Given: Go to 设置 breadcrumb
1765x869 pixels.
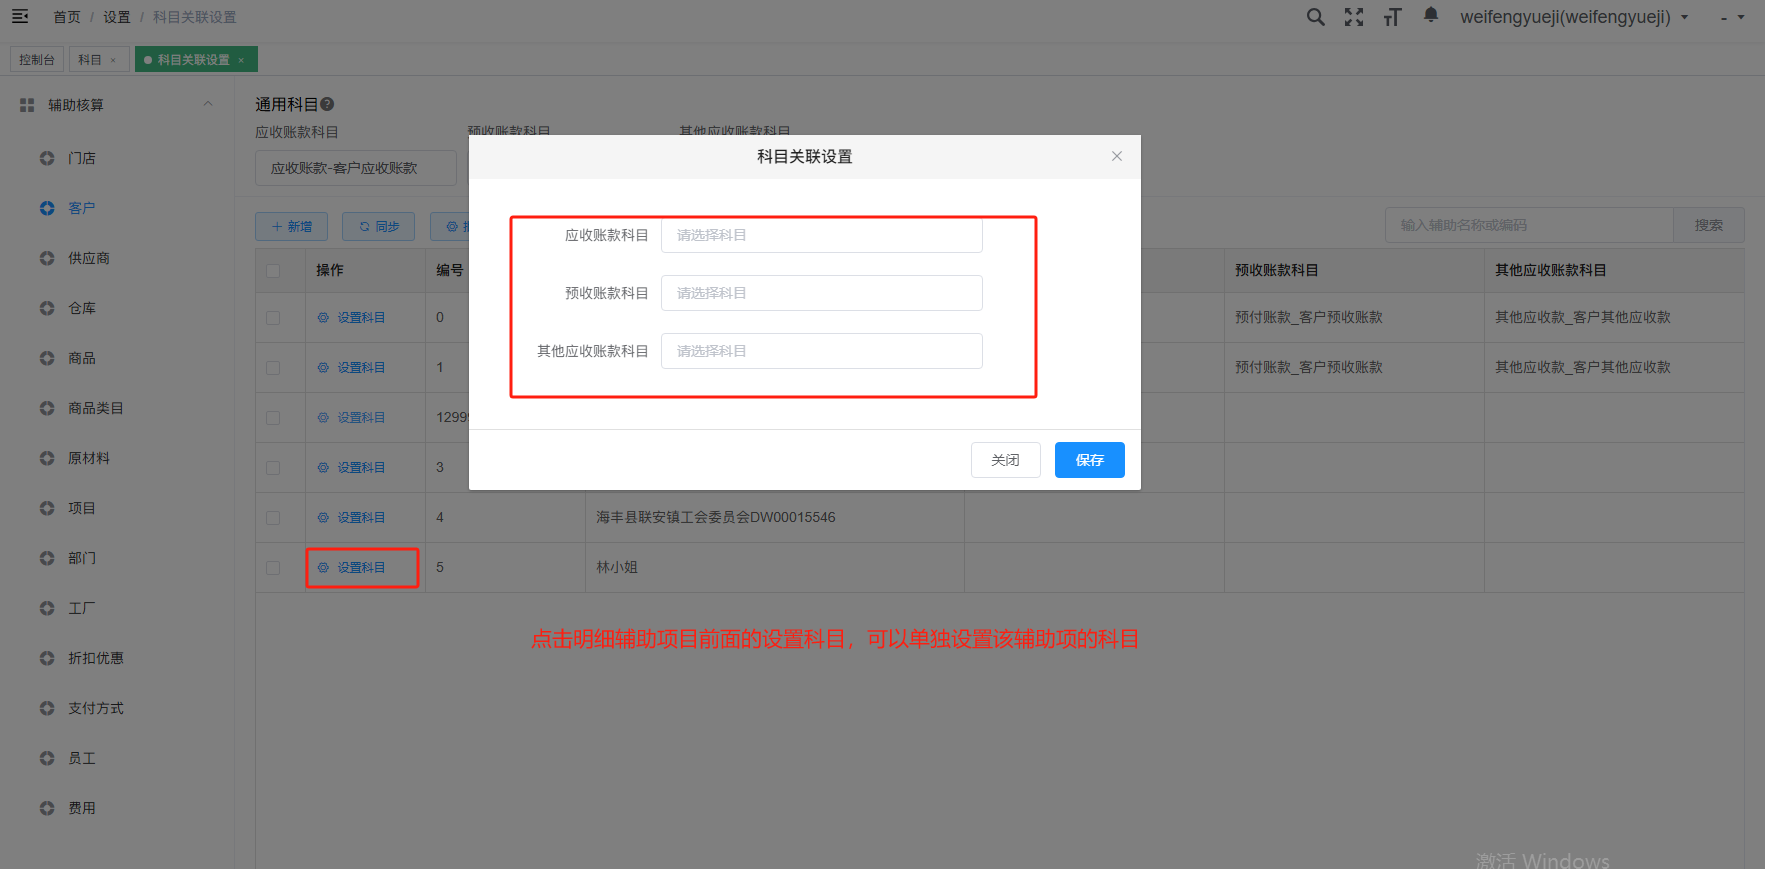Looking at the screenshot, I should (x=117, y=17).
